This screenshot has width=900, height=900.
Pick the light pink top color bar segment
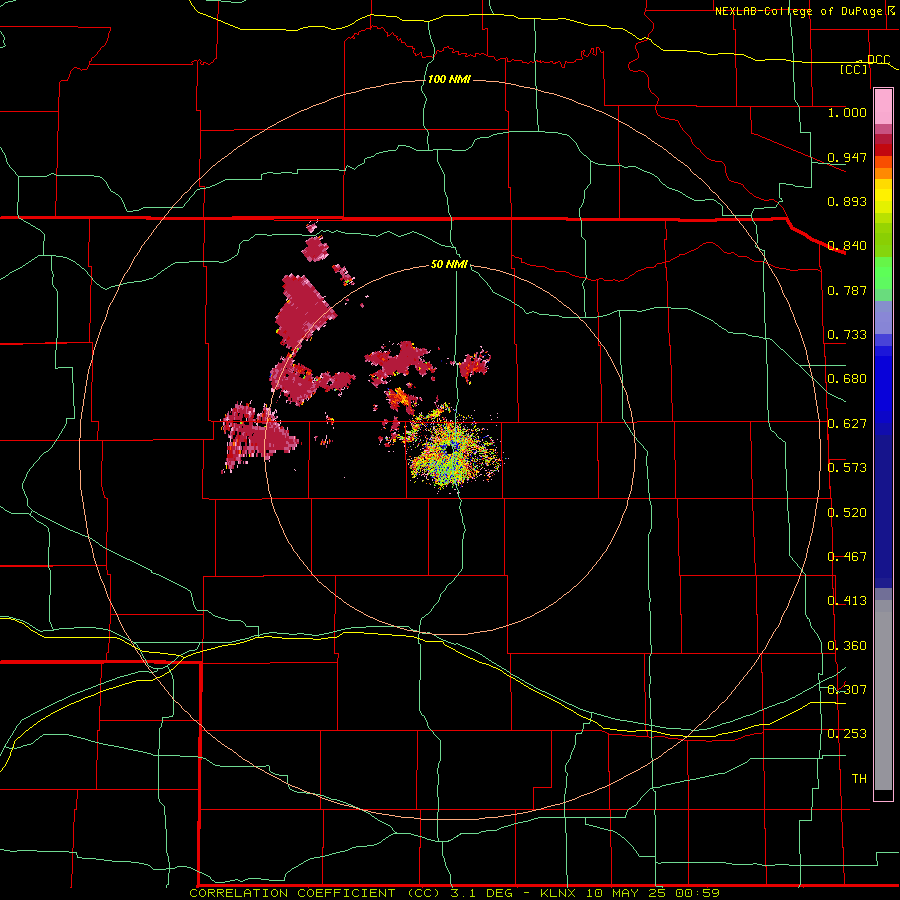click(x=883, y=106)
